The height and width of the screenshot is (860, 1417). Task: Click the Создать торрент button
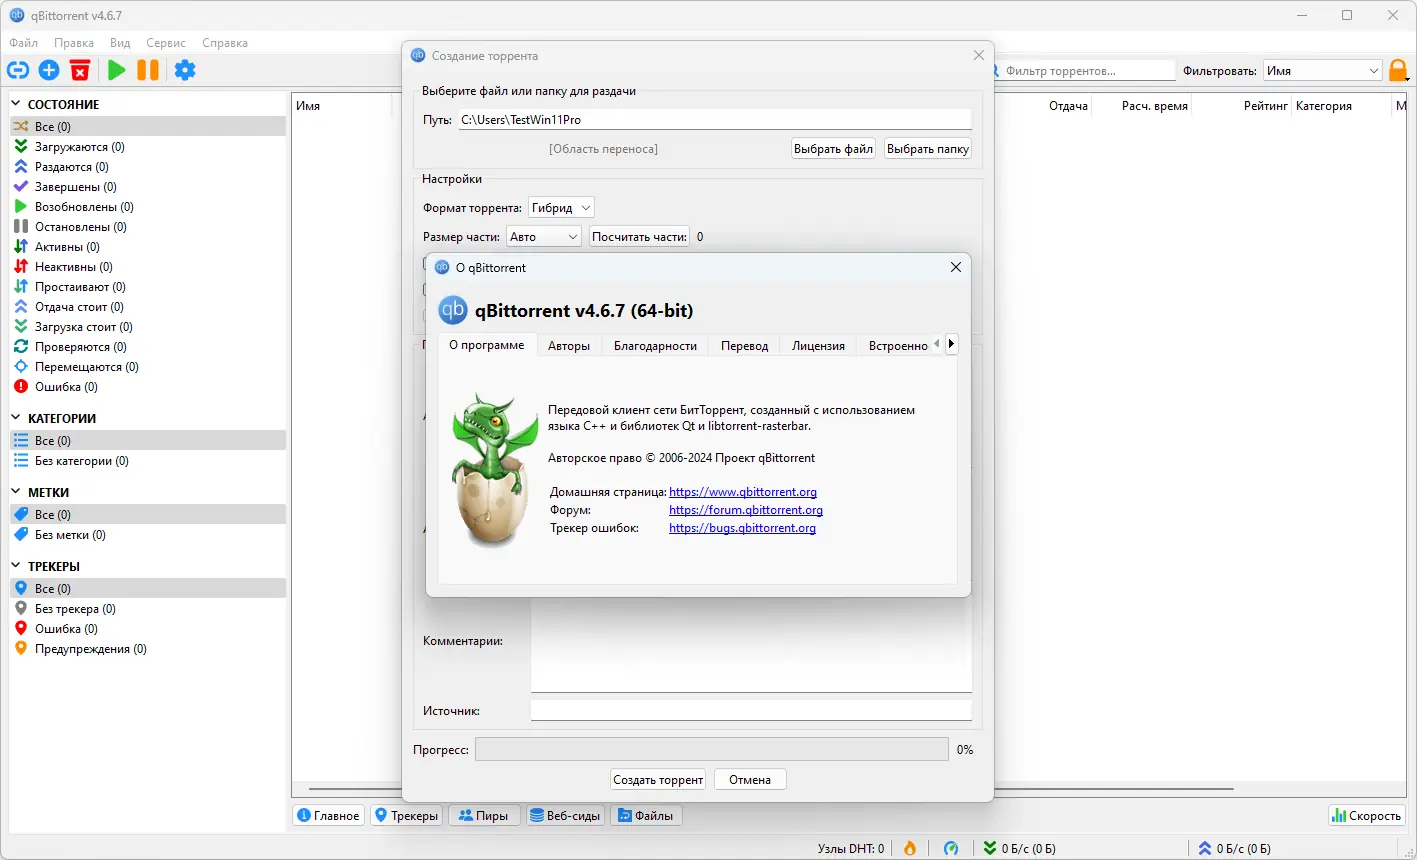coord(659,780)
